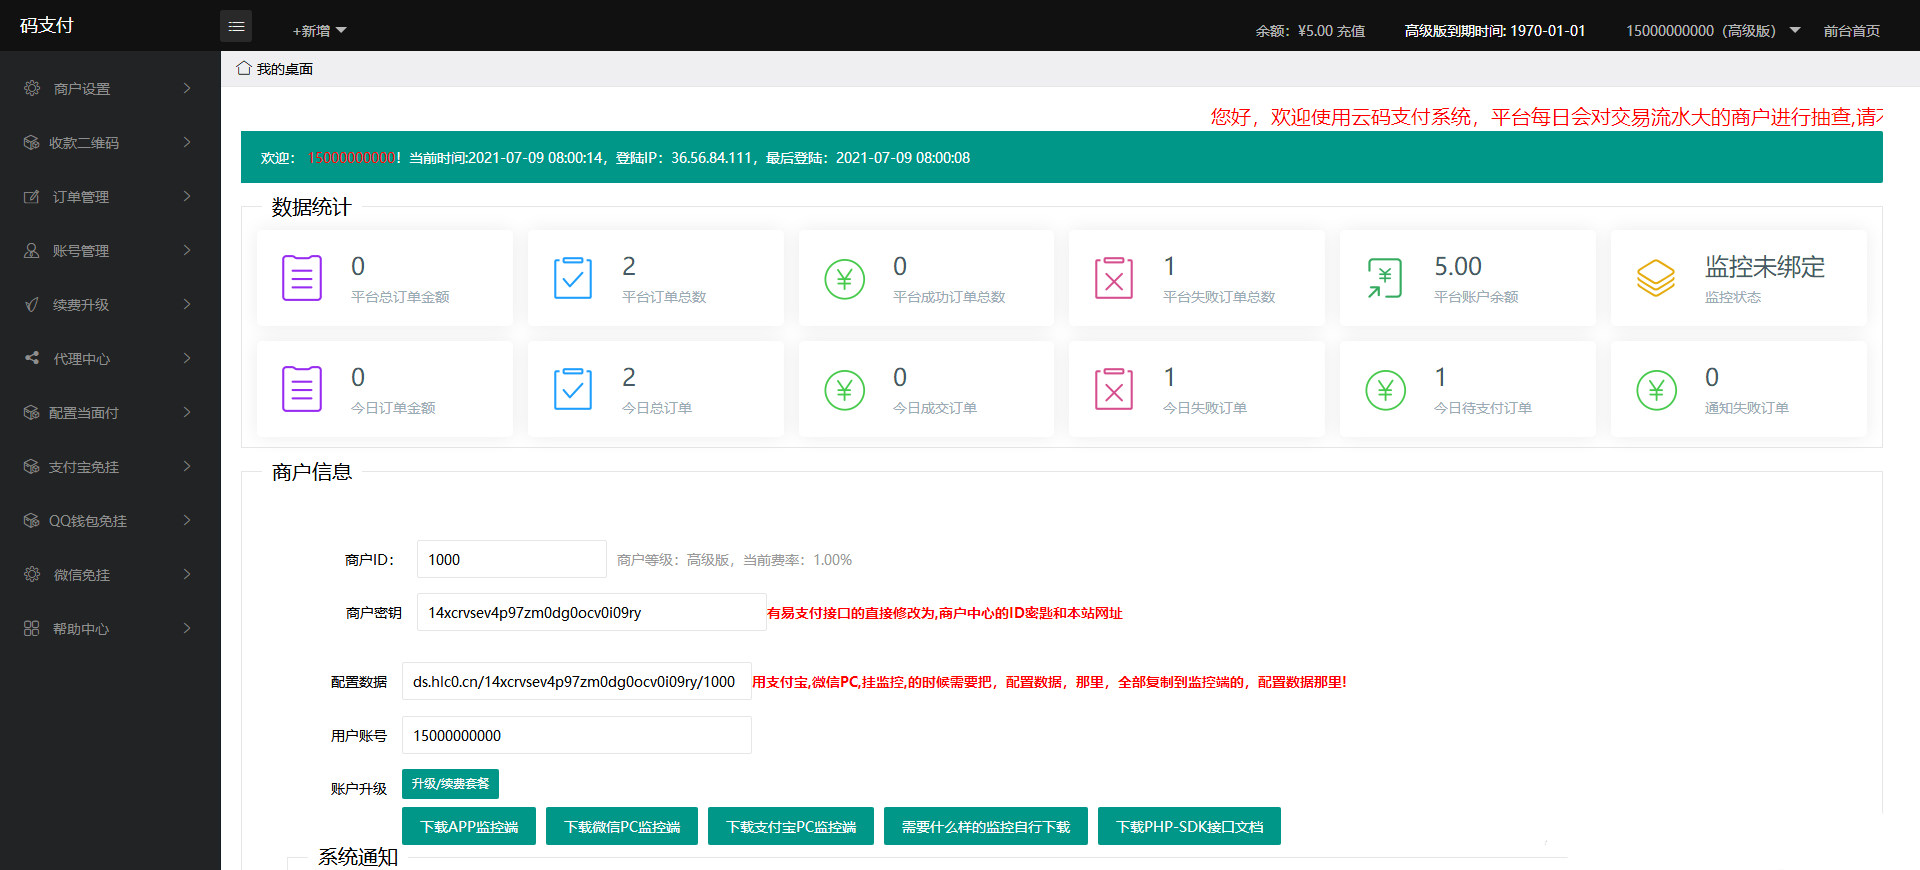Expand 续费升级 using its chevron arrow

coord(187,304)
